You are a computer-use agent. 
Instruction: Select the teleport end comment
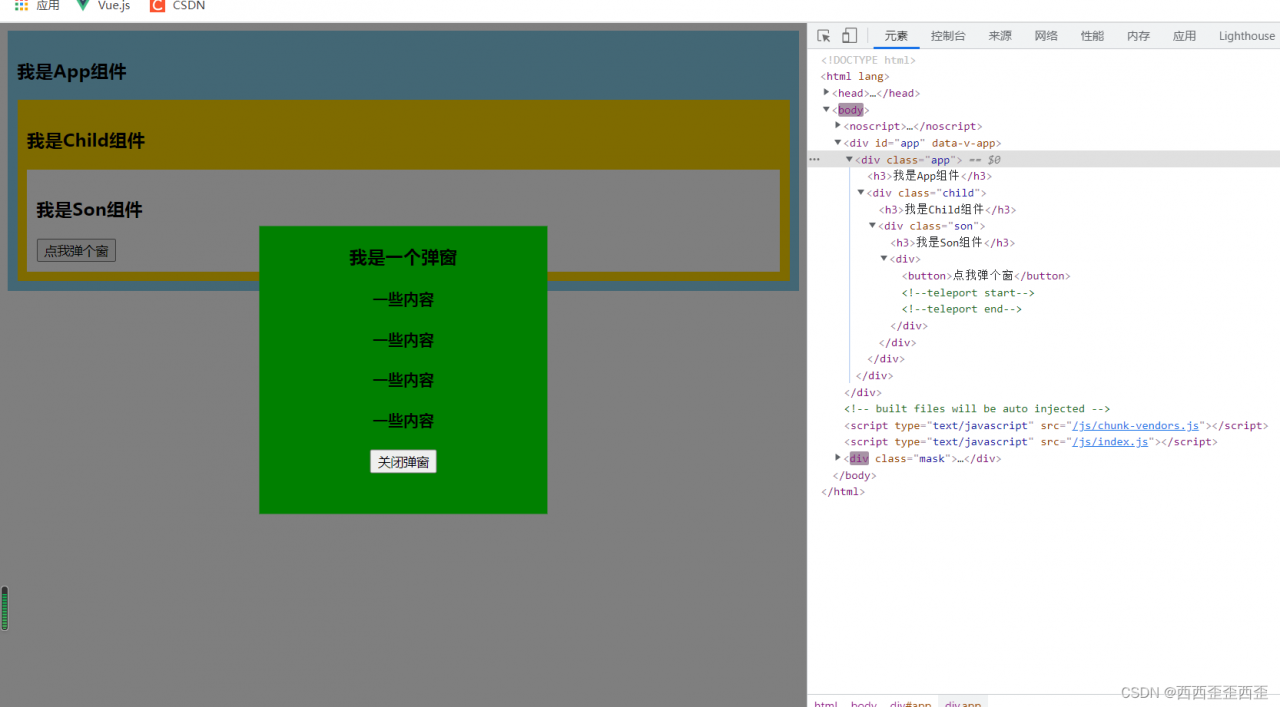click(x=962, y=309)
